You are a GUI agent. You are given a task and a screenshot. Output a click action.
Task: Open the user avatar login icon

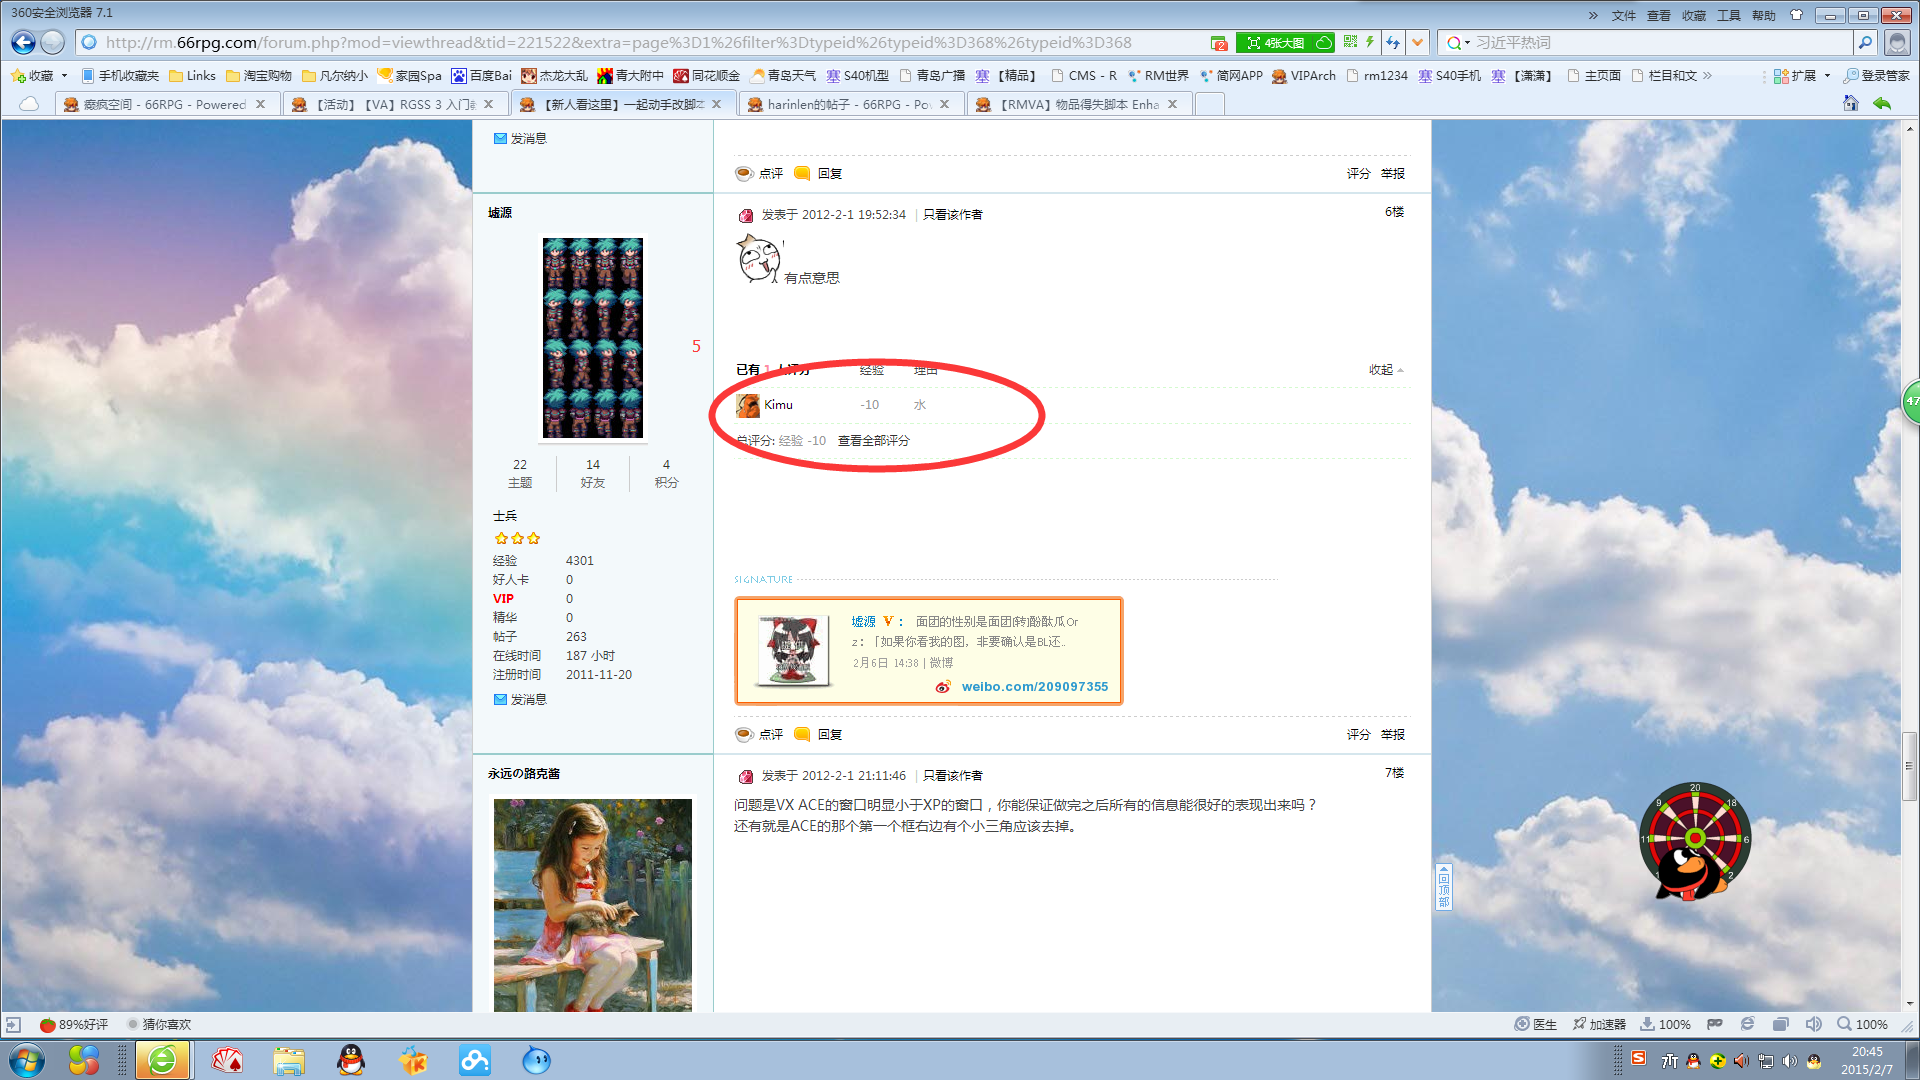(x=1896, y=42)
